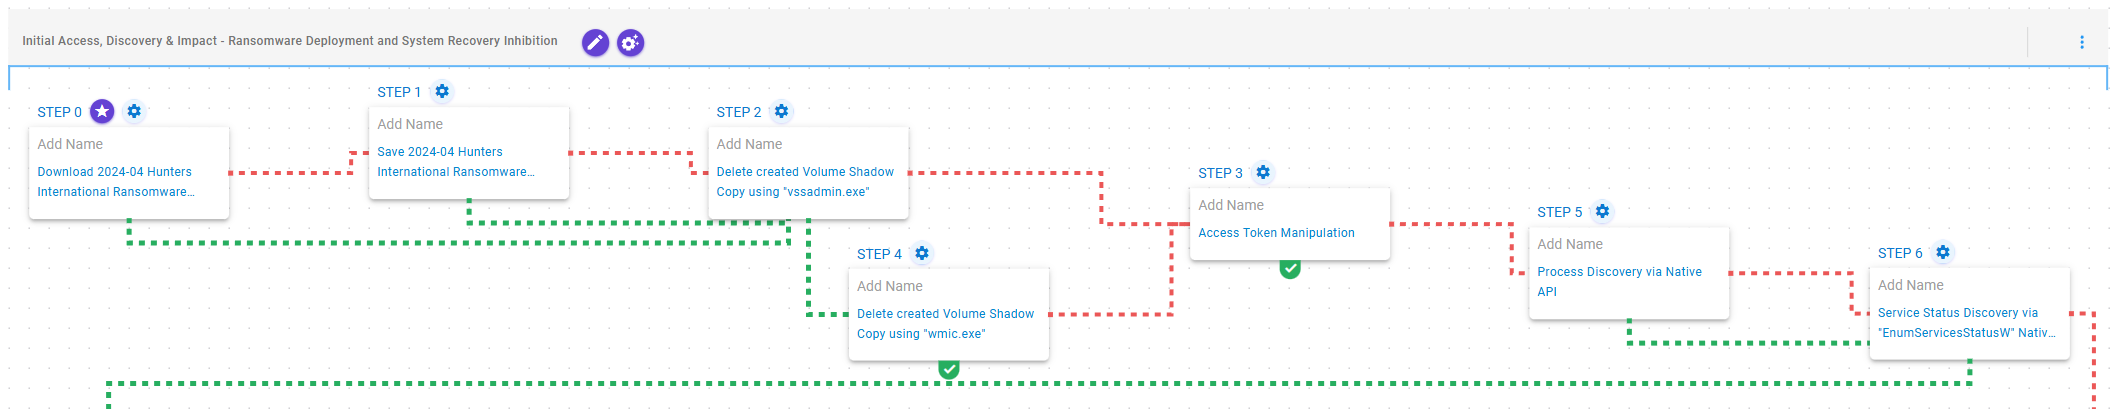Open vssadmin.exe Volume Shadow Copy deletion link

[804, 182]
